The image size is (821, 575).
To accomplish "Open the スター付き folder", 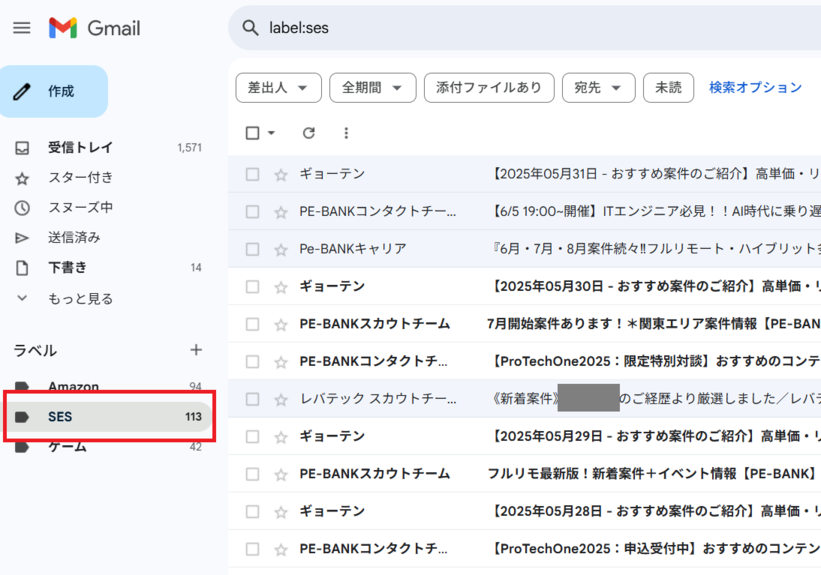I will pos(80,178).
